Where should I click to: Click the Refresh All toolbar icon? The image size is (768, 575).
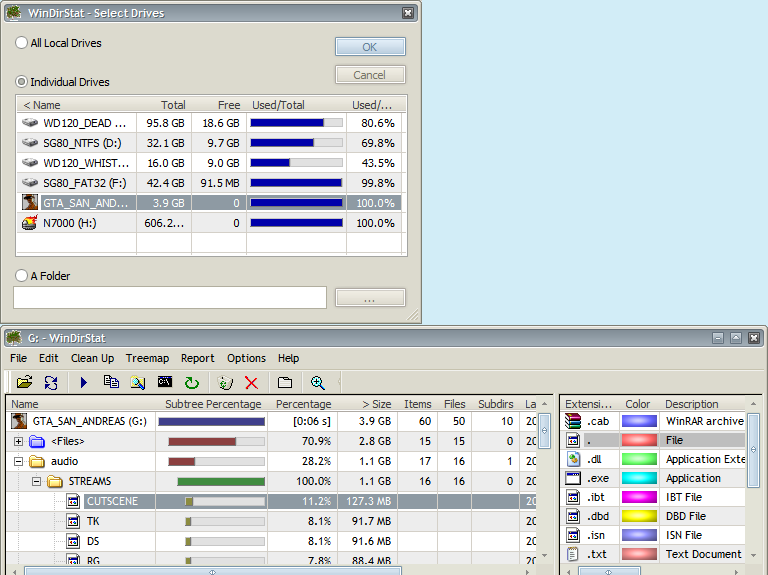coord(50,382)
